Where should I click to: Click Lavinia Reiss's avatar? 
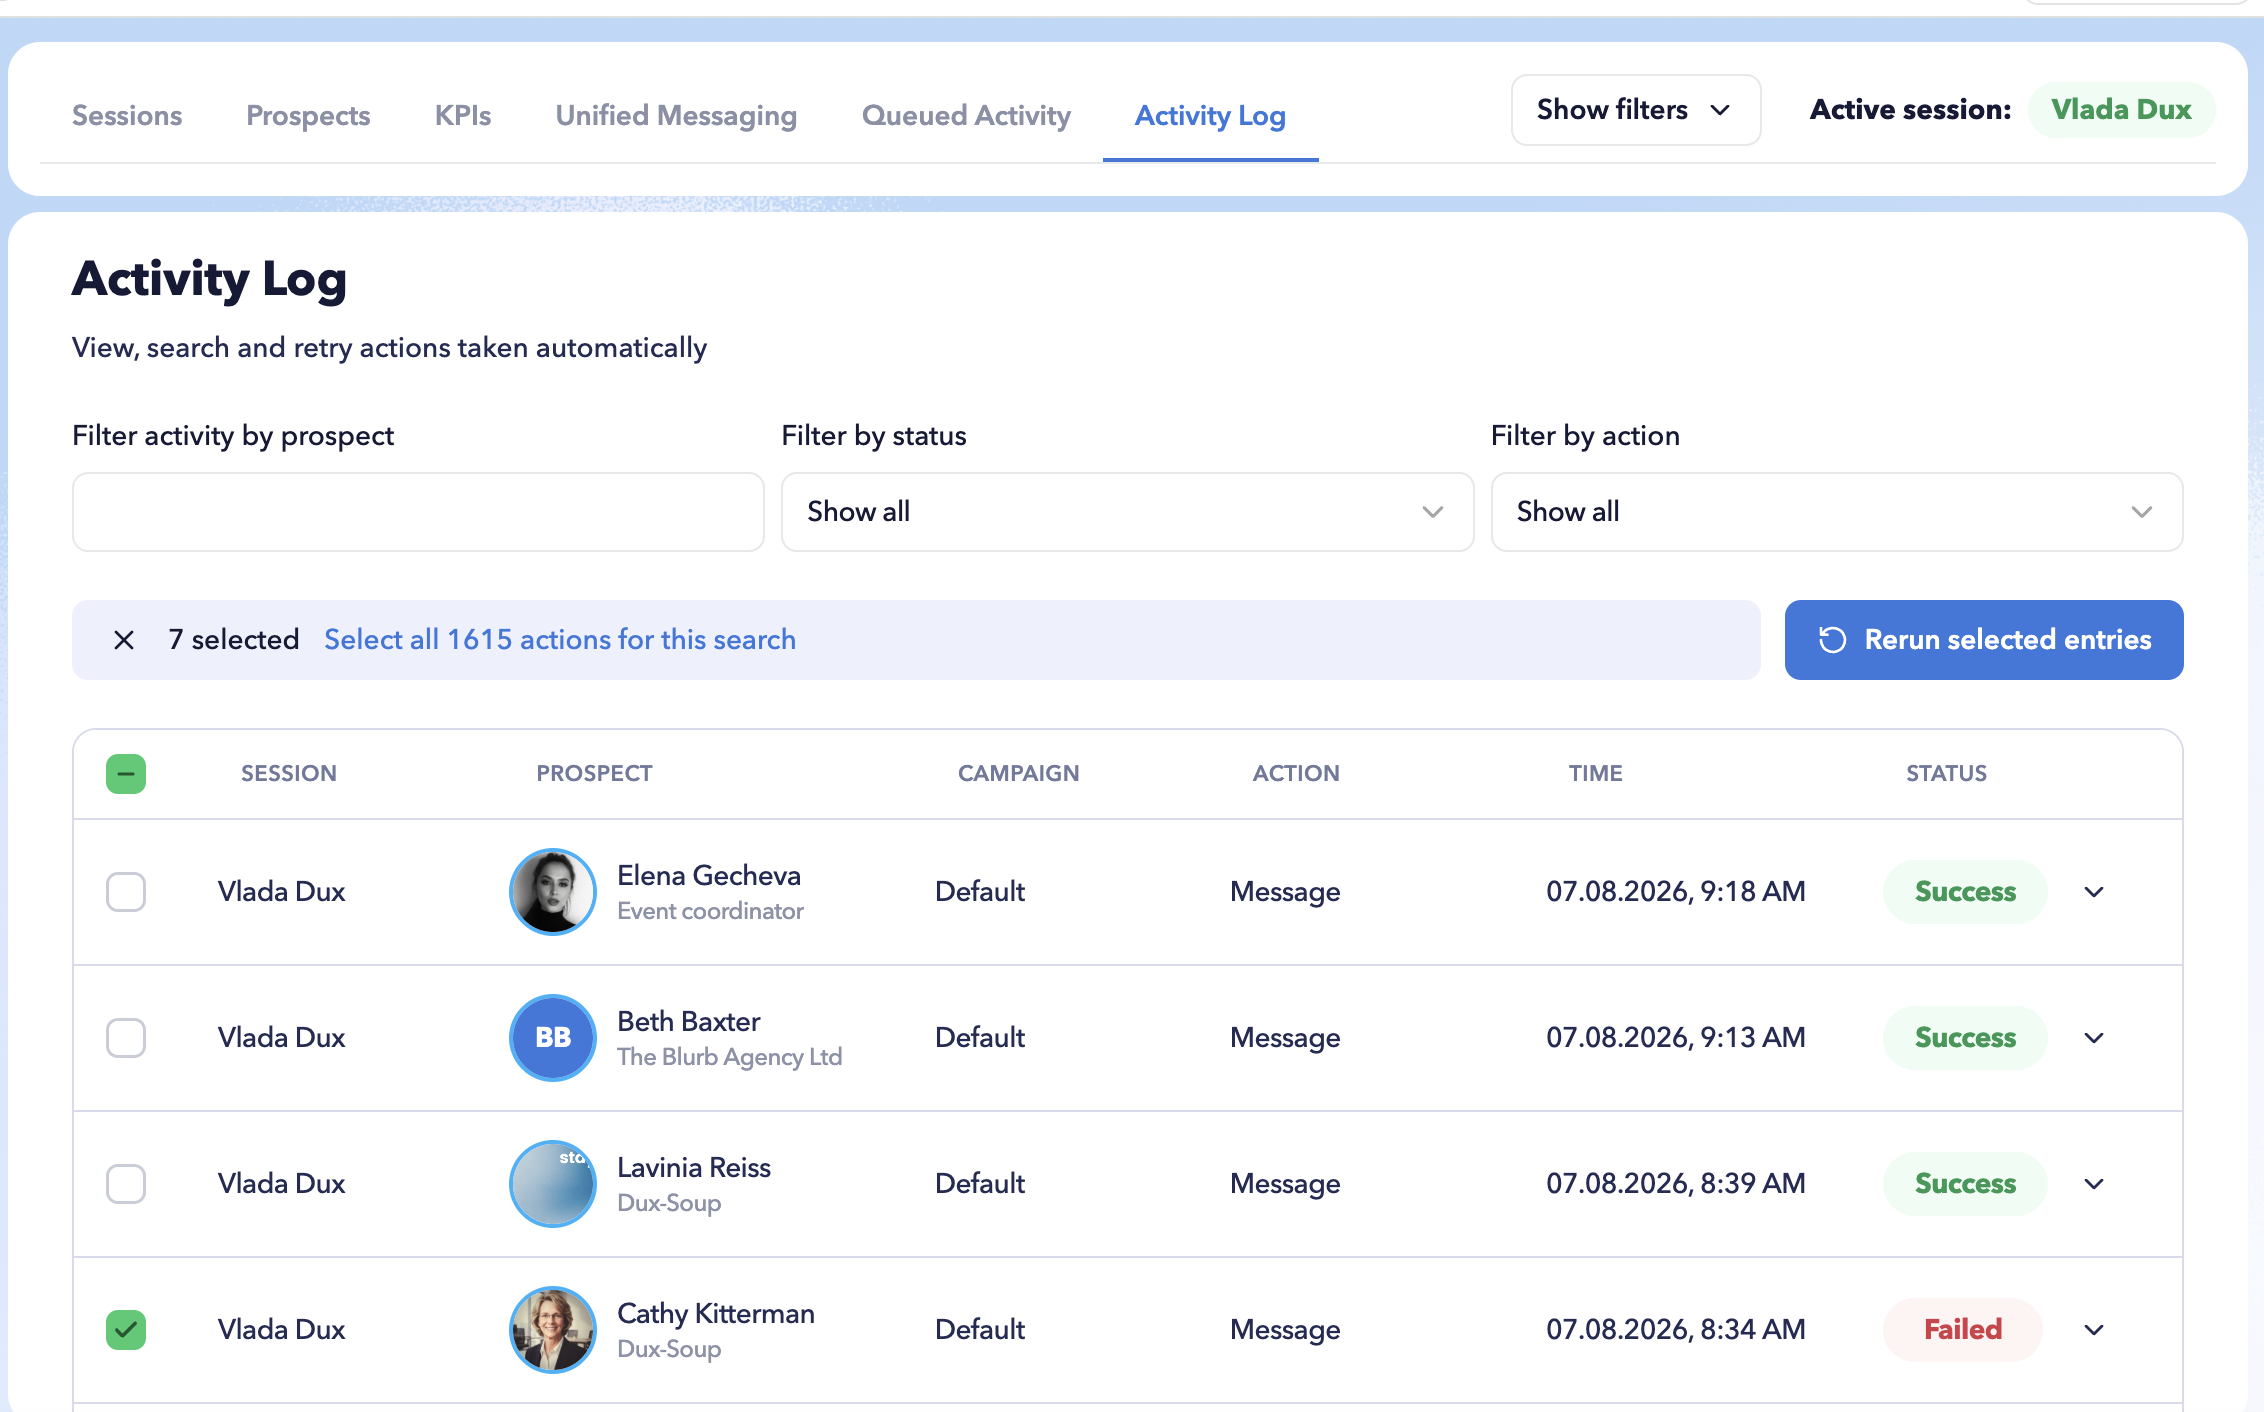(x=553, y=1184)
